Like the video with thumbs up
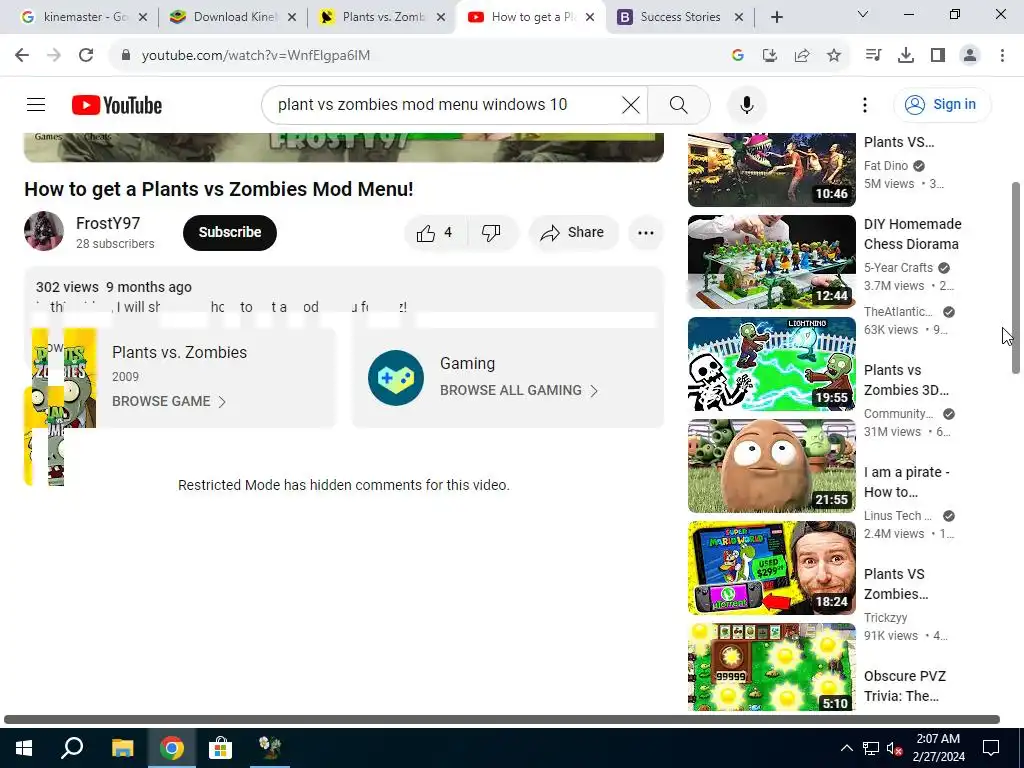The image size is (1024, 768). point(436,232)
